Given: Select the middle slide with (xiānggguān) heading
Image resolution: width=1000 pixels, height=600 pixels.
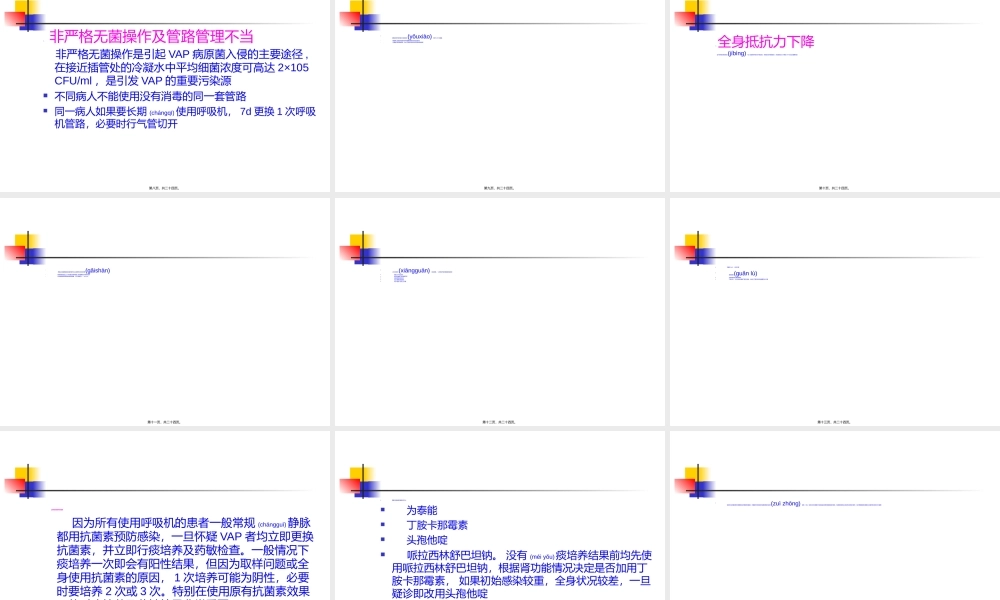Looking at the screenshot, I should pos(500,310).
